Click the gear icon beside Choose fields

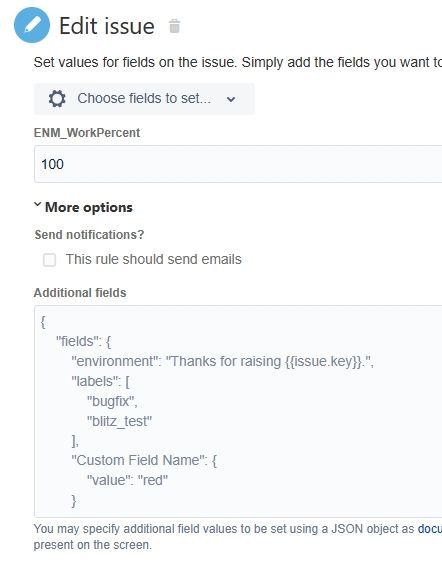click(57, 99)
